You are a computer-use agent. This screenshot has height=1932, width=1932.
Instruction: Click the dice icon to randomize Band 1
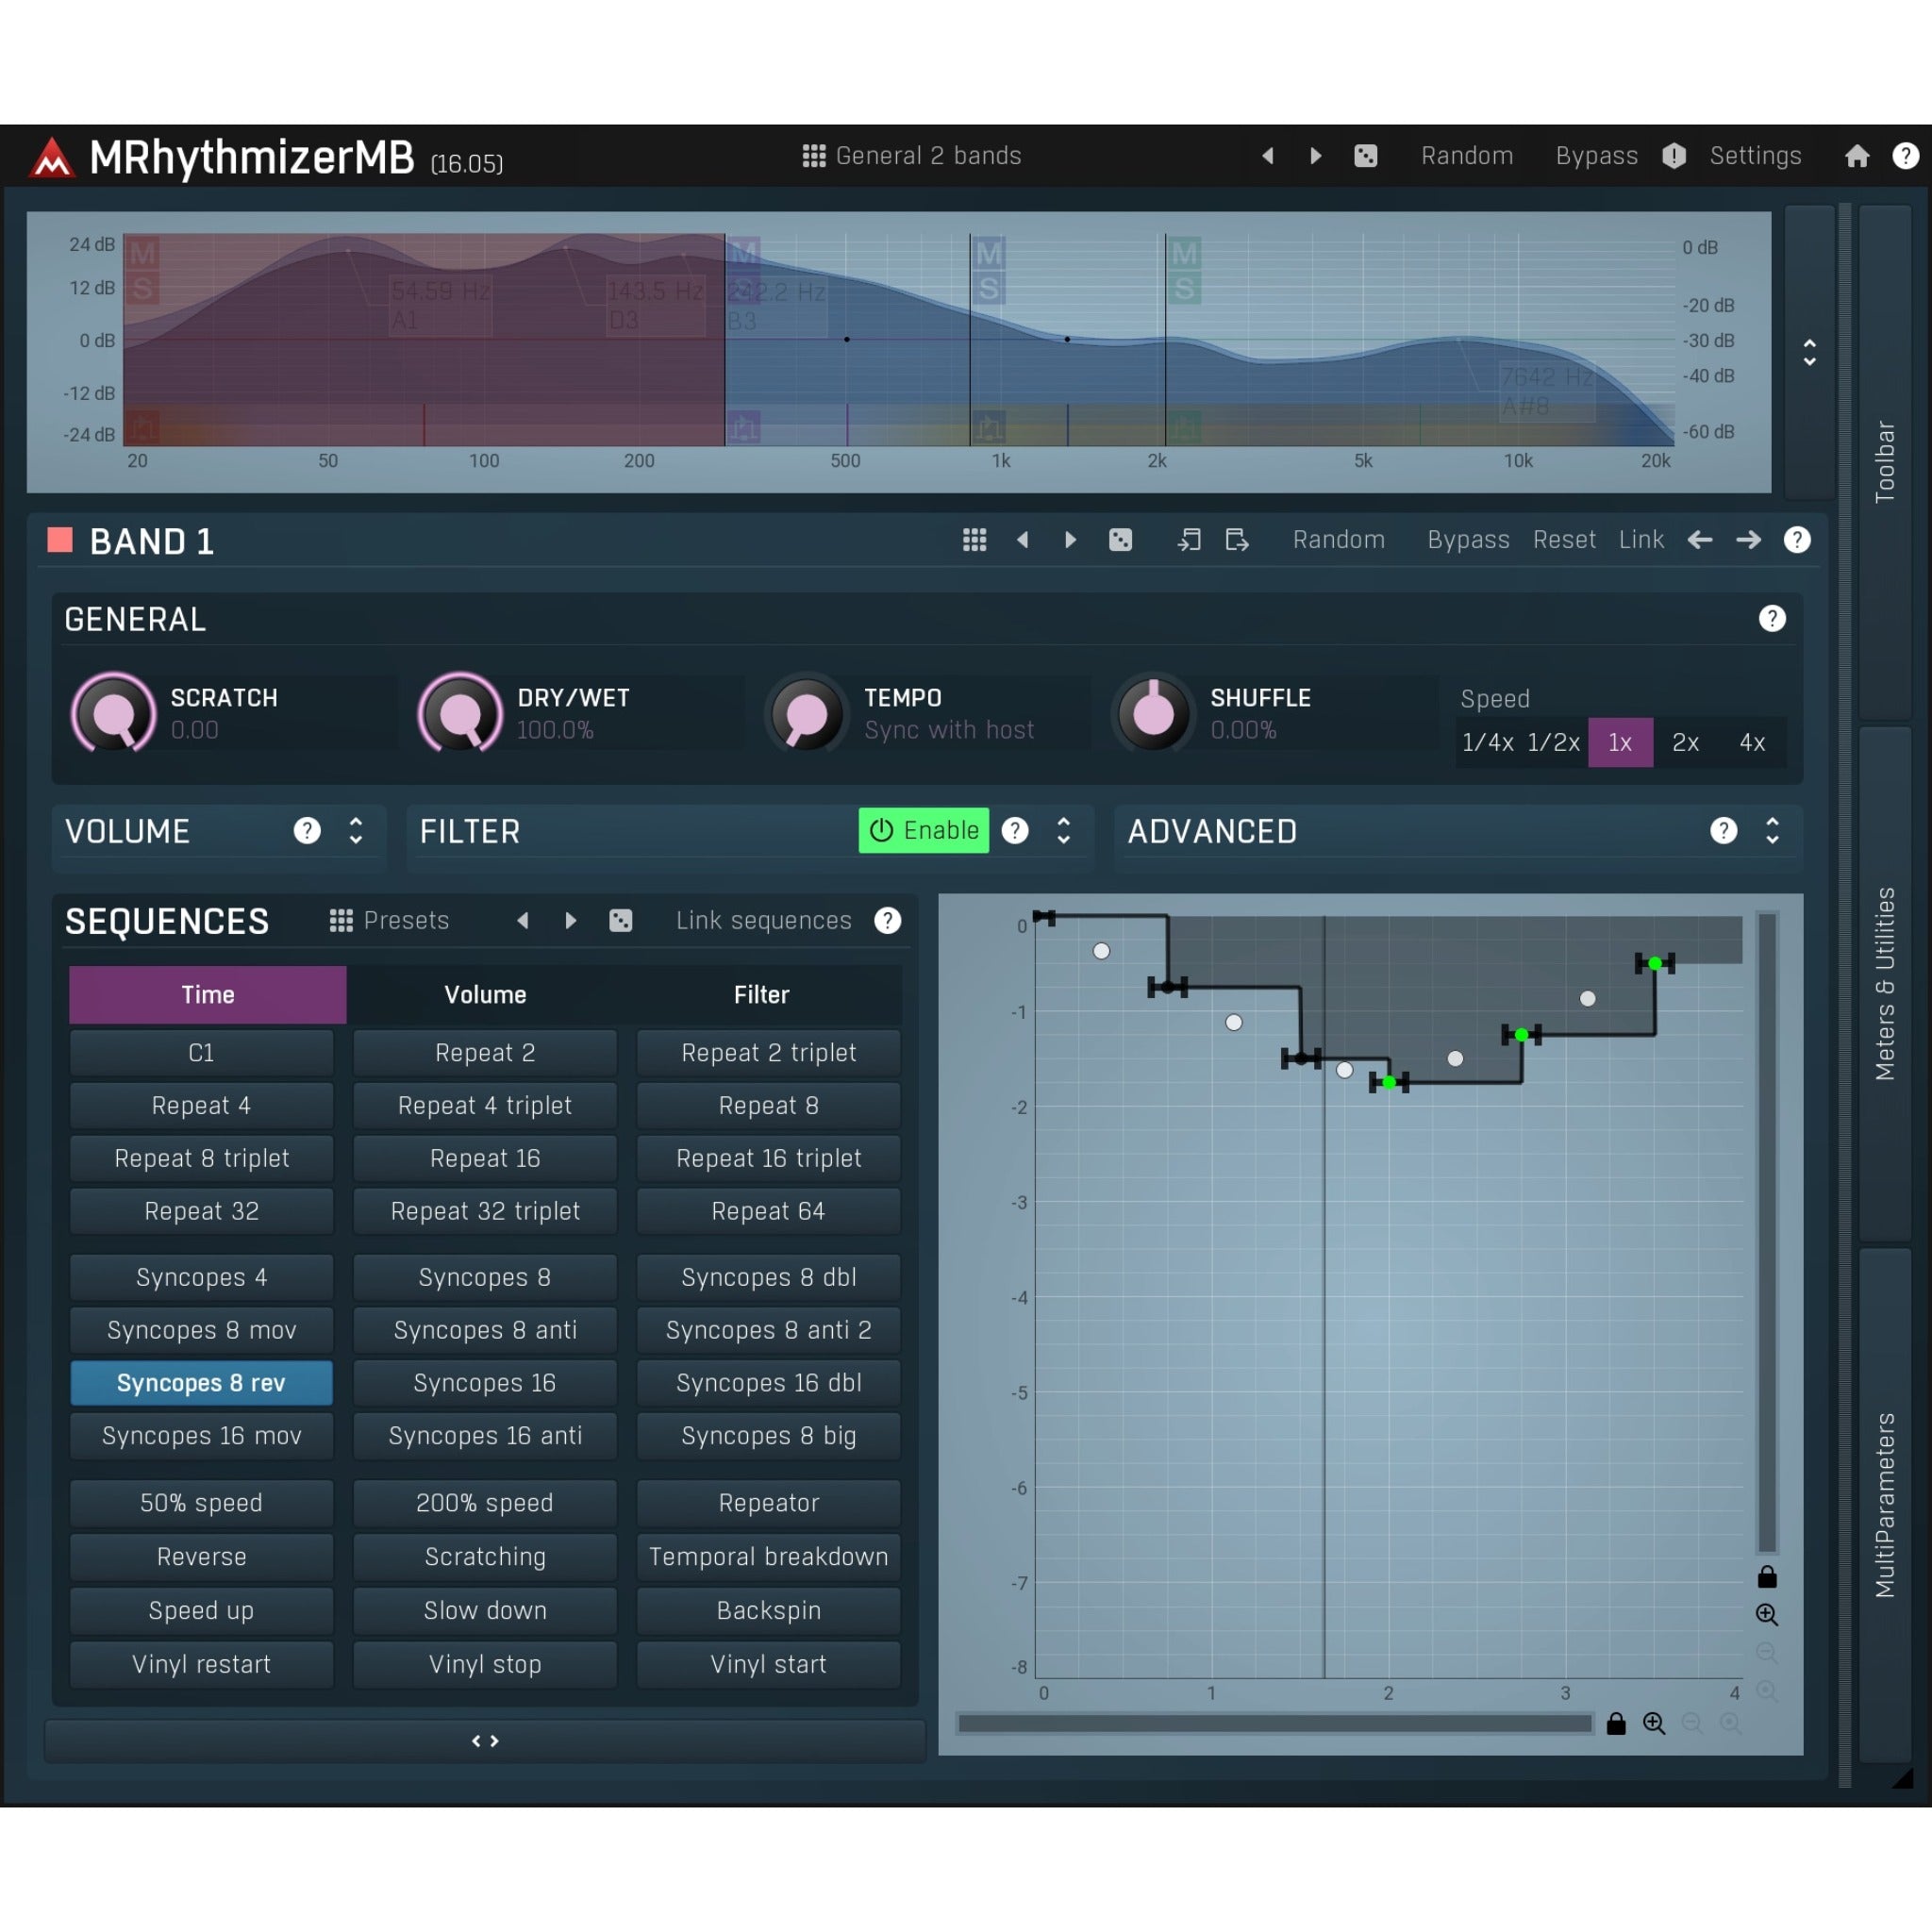click(x=1120, y=540)
